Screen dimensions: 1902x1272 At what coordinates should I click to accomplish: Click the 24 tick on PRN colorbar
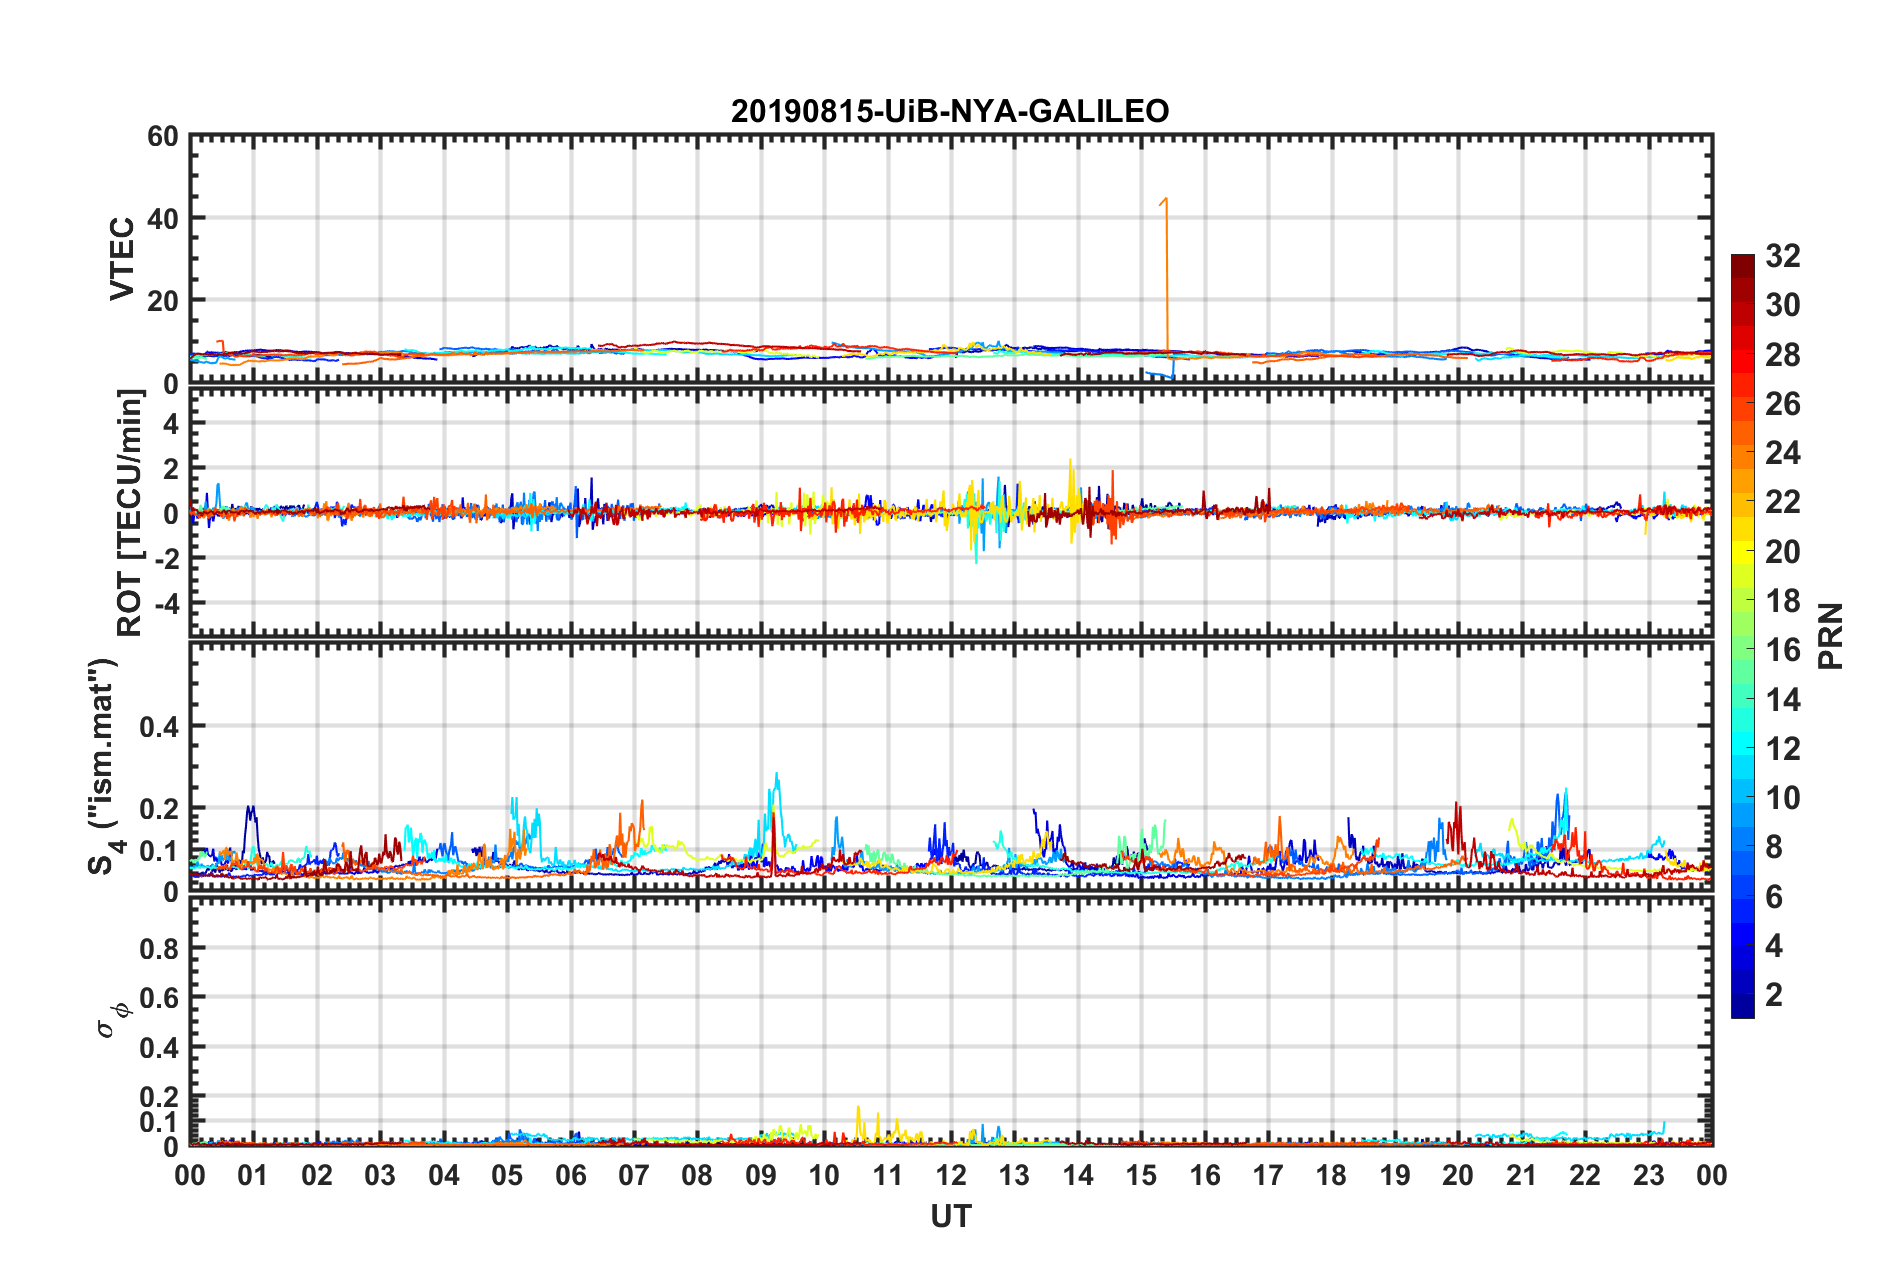(x=1782, y=453)
